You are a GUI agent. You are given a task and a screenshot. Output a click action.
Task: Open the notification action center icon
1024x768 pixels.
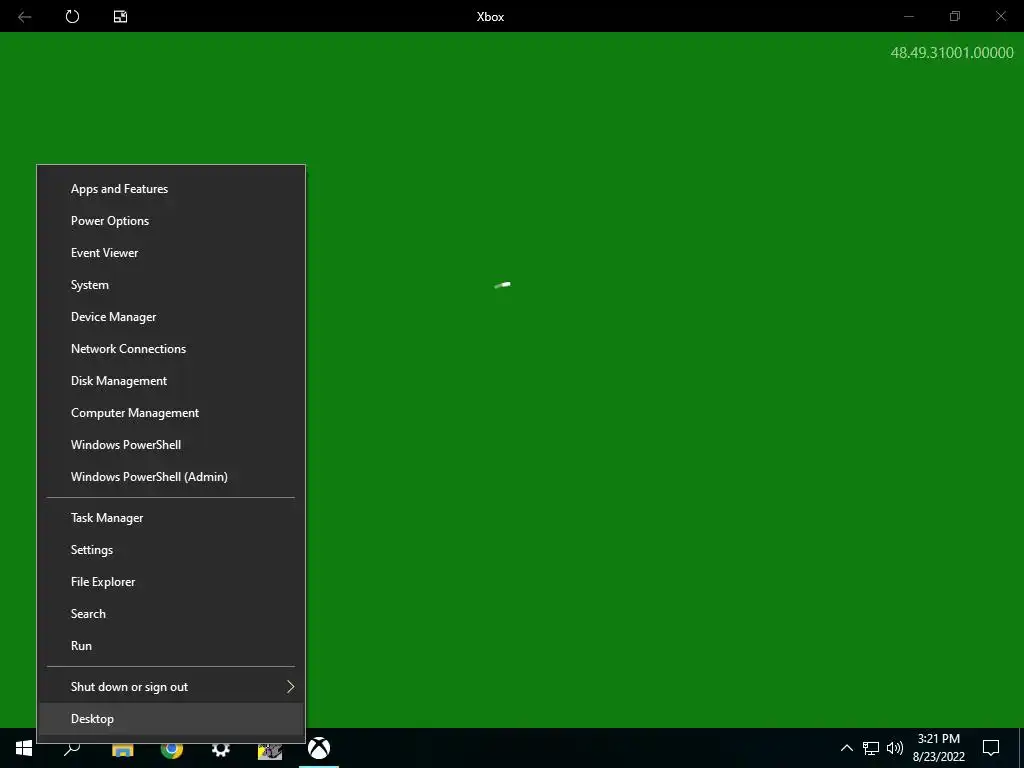pyautogui.click(x=991, y=748)
